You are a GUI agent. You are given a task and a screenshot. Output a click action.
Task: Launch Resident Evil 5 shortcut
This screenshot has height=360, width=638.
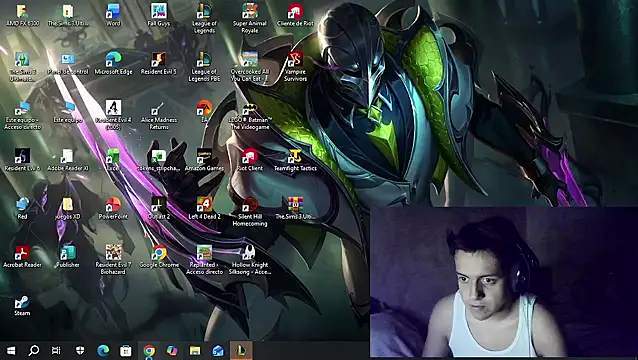159,63
